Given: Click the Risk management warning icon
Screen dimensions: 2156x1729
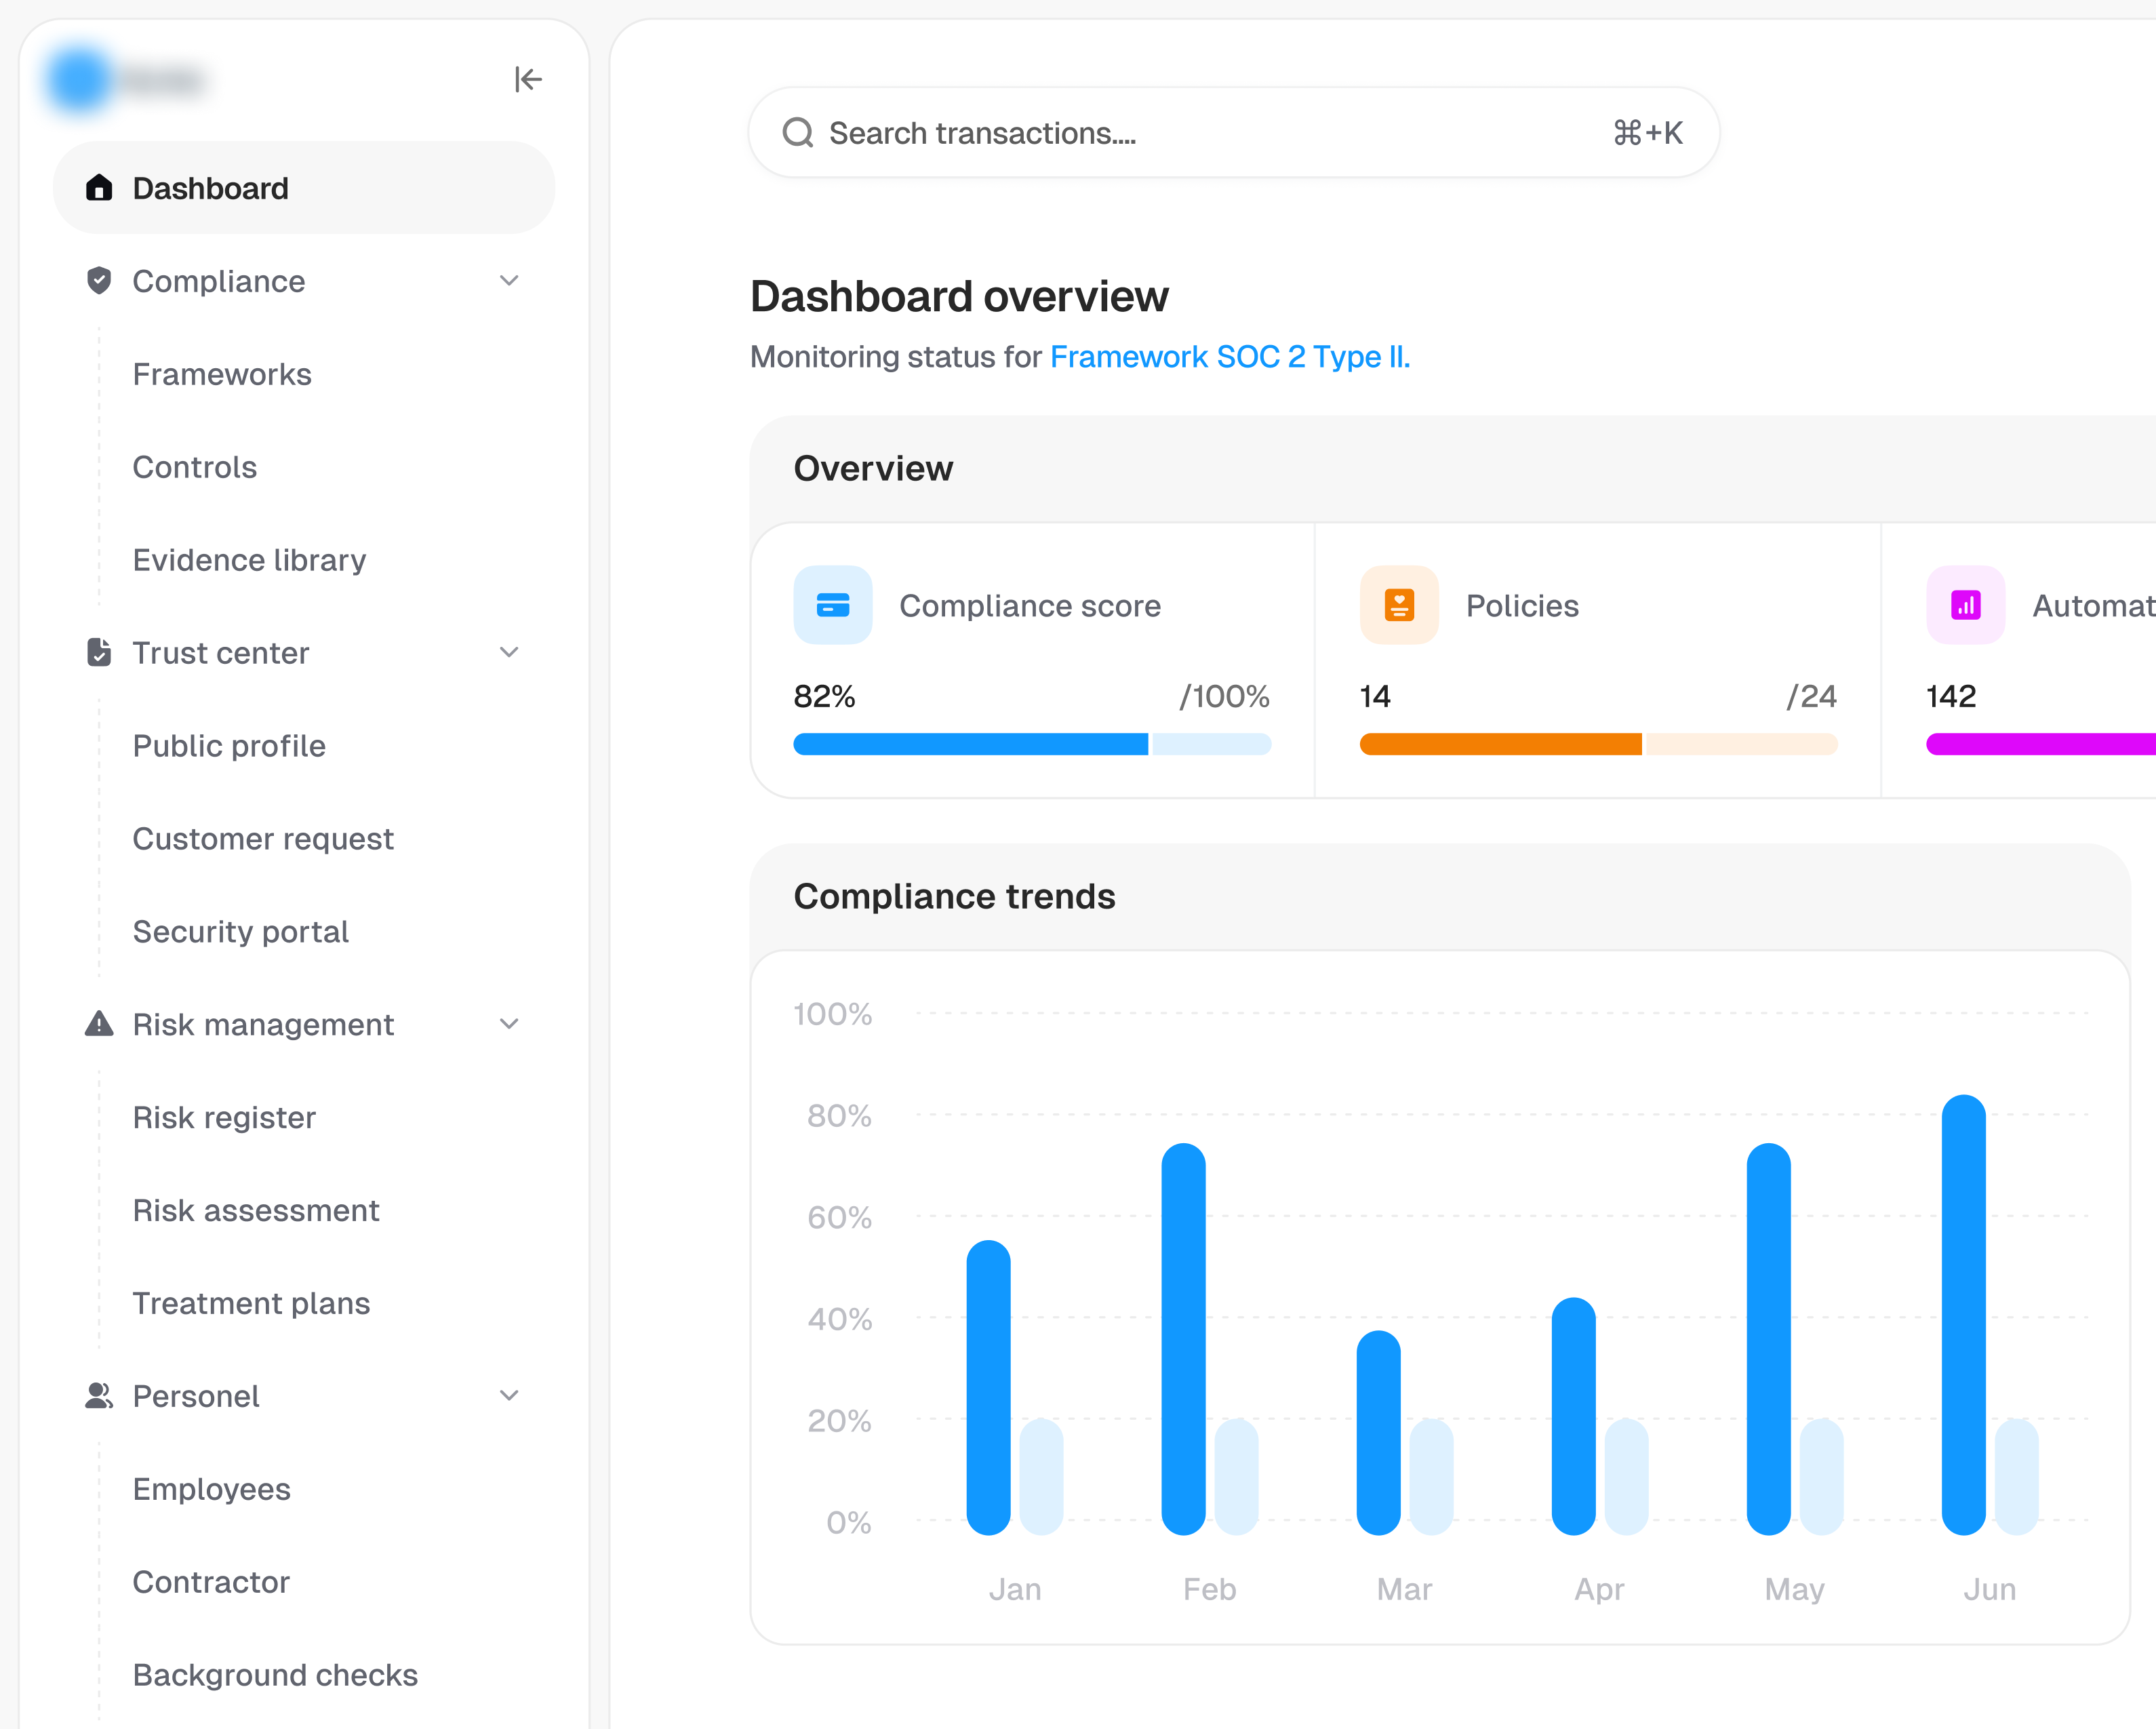Looking at the screenshot, I should pos(99,1024).
